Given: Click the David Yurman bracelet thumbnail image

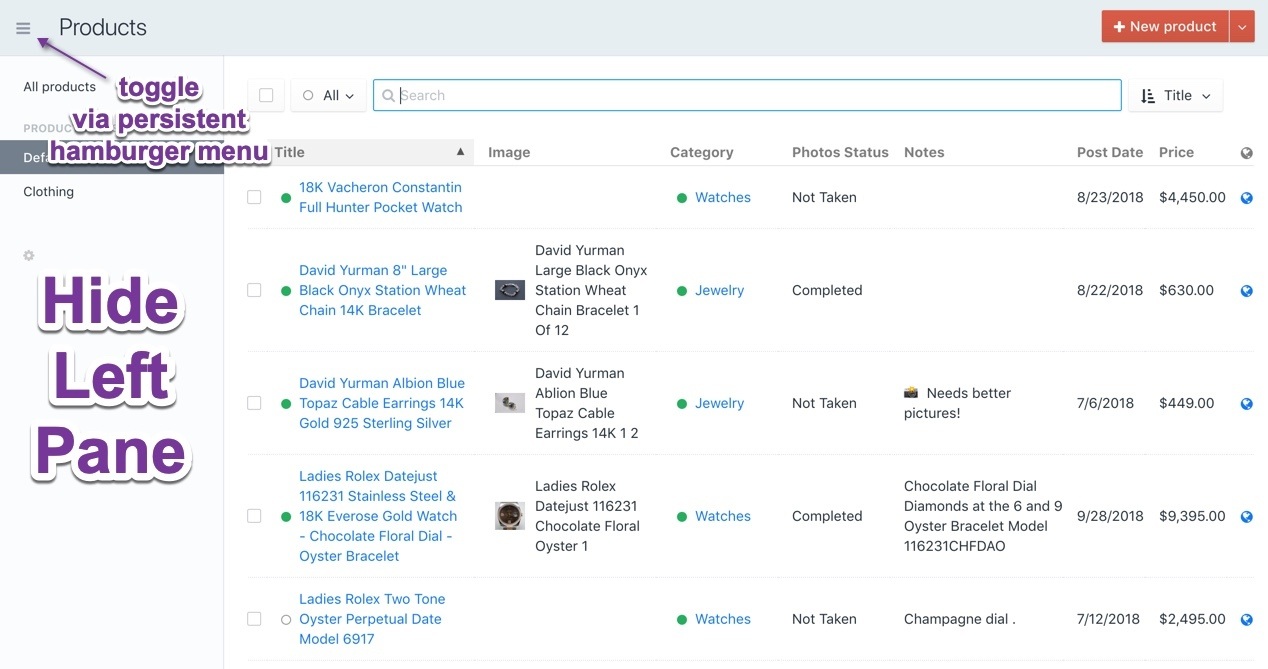Looking at the screenshot, I should click(x=510, y=290).
